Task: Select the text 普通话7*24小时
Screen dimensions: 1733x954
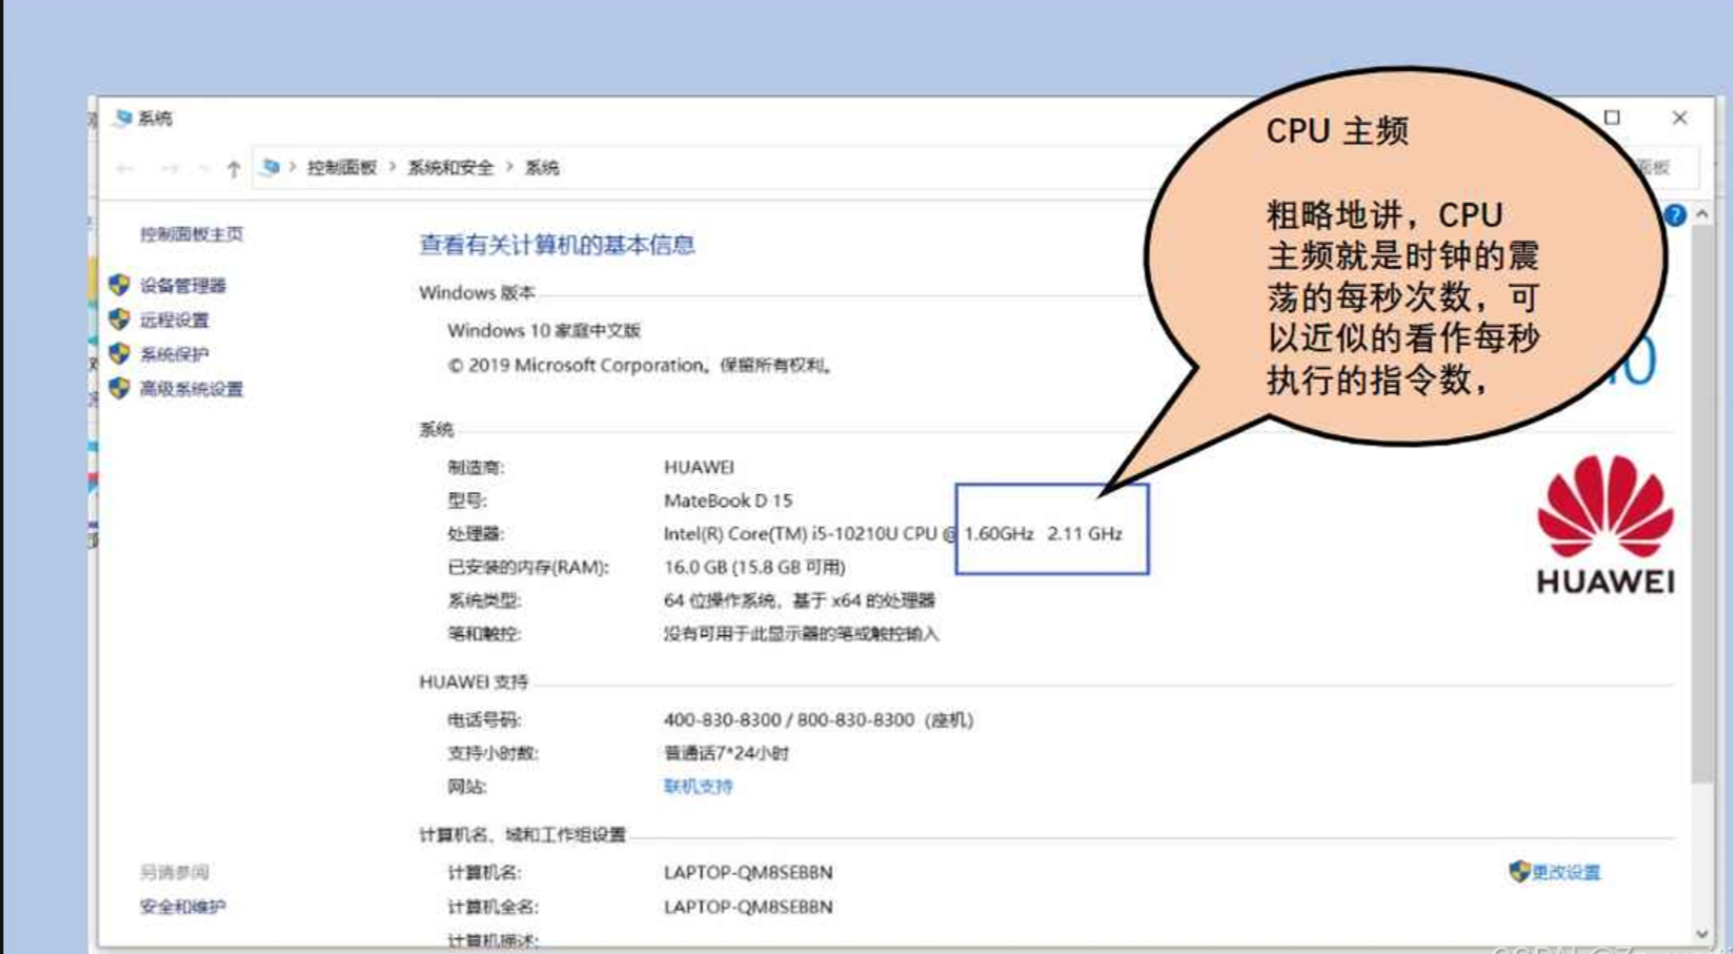Action: (x=726, y=754)
